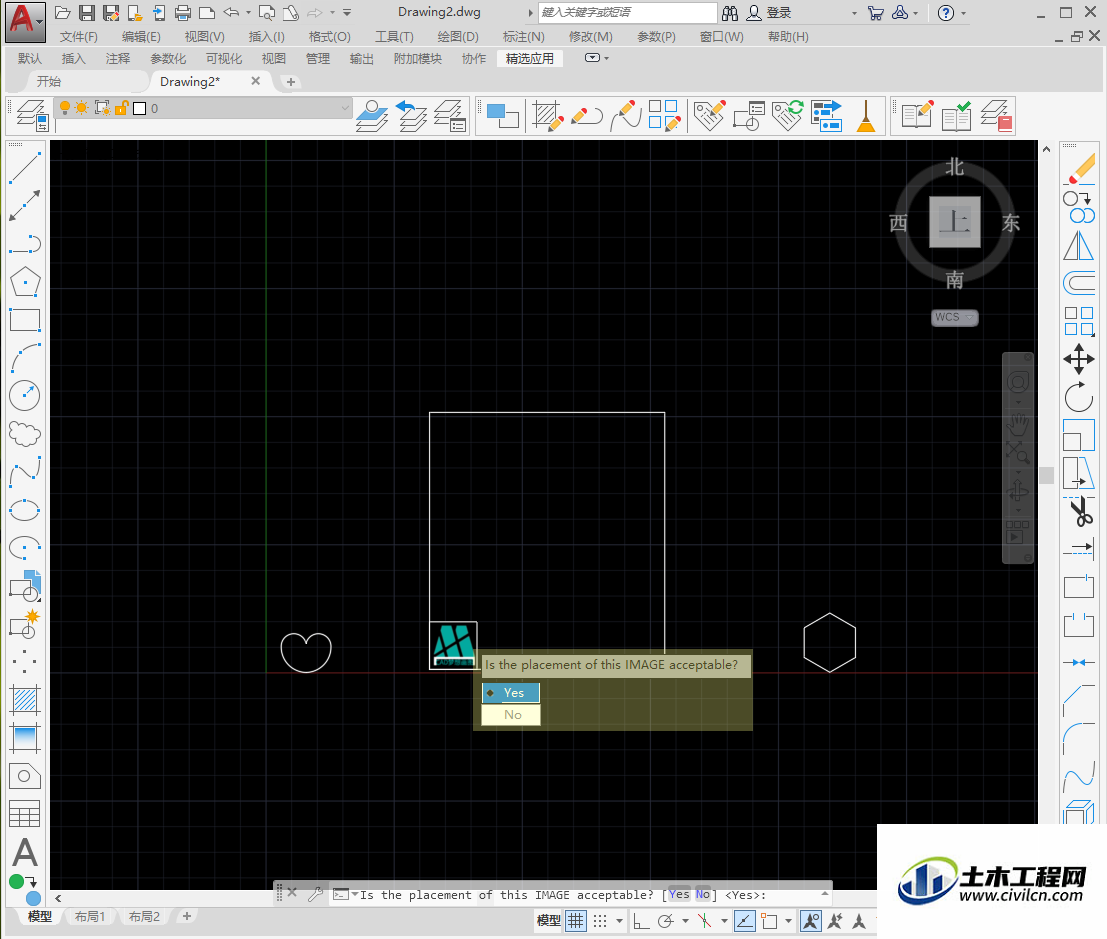Choose the Rectangle tool

tap(25, 320)
